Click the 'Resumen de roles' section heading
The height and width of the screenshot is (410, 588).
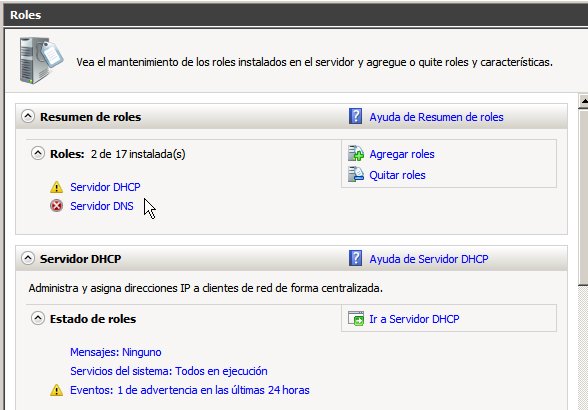90,117
